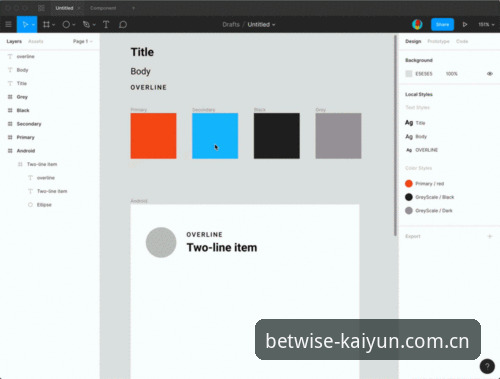The width and height of the screenshot is (500, 379).
Task: Click the Body text on canvas
Action: [x=140, y=71]
